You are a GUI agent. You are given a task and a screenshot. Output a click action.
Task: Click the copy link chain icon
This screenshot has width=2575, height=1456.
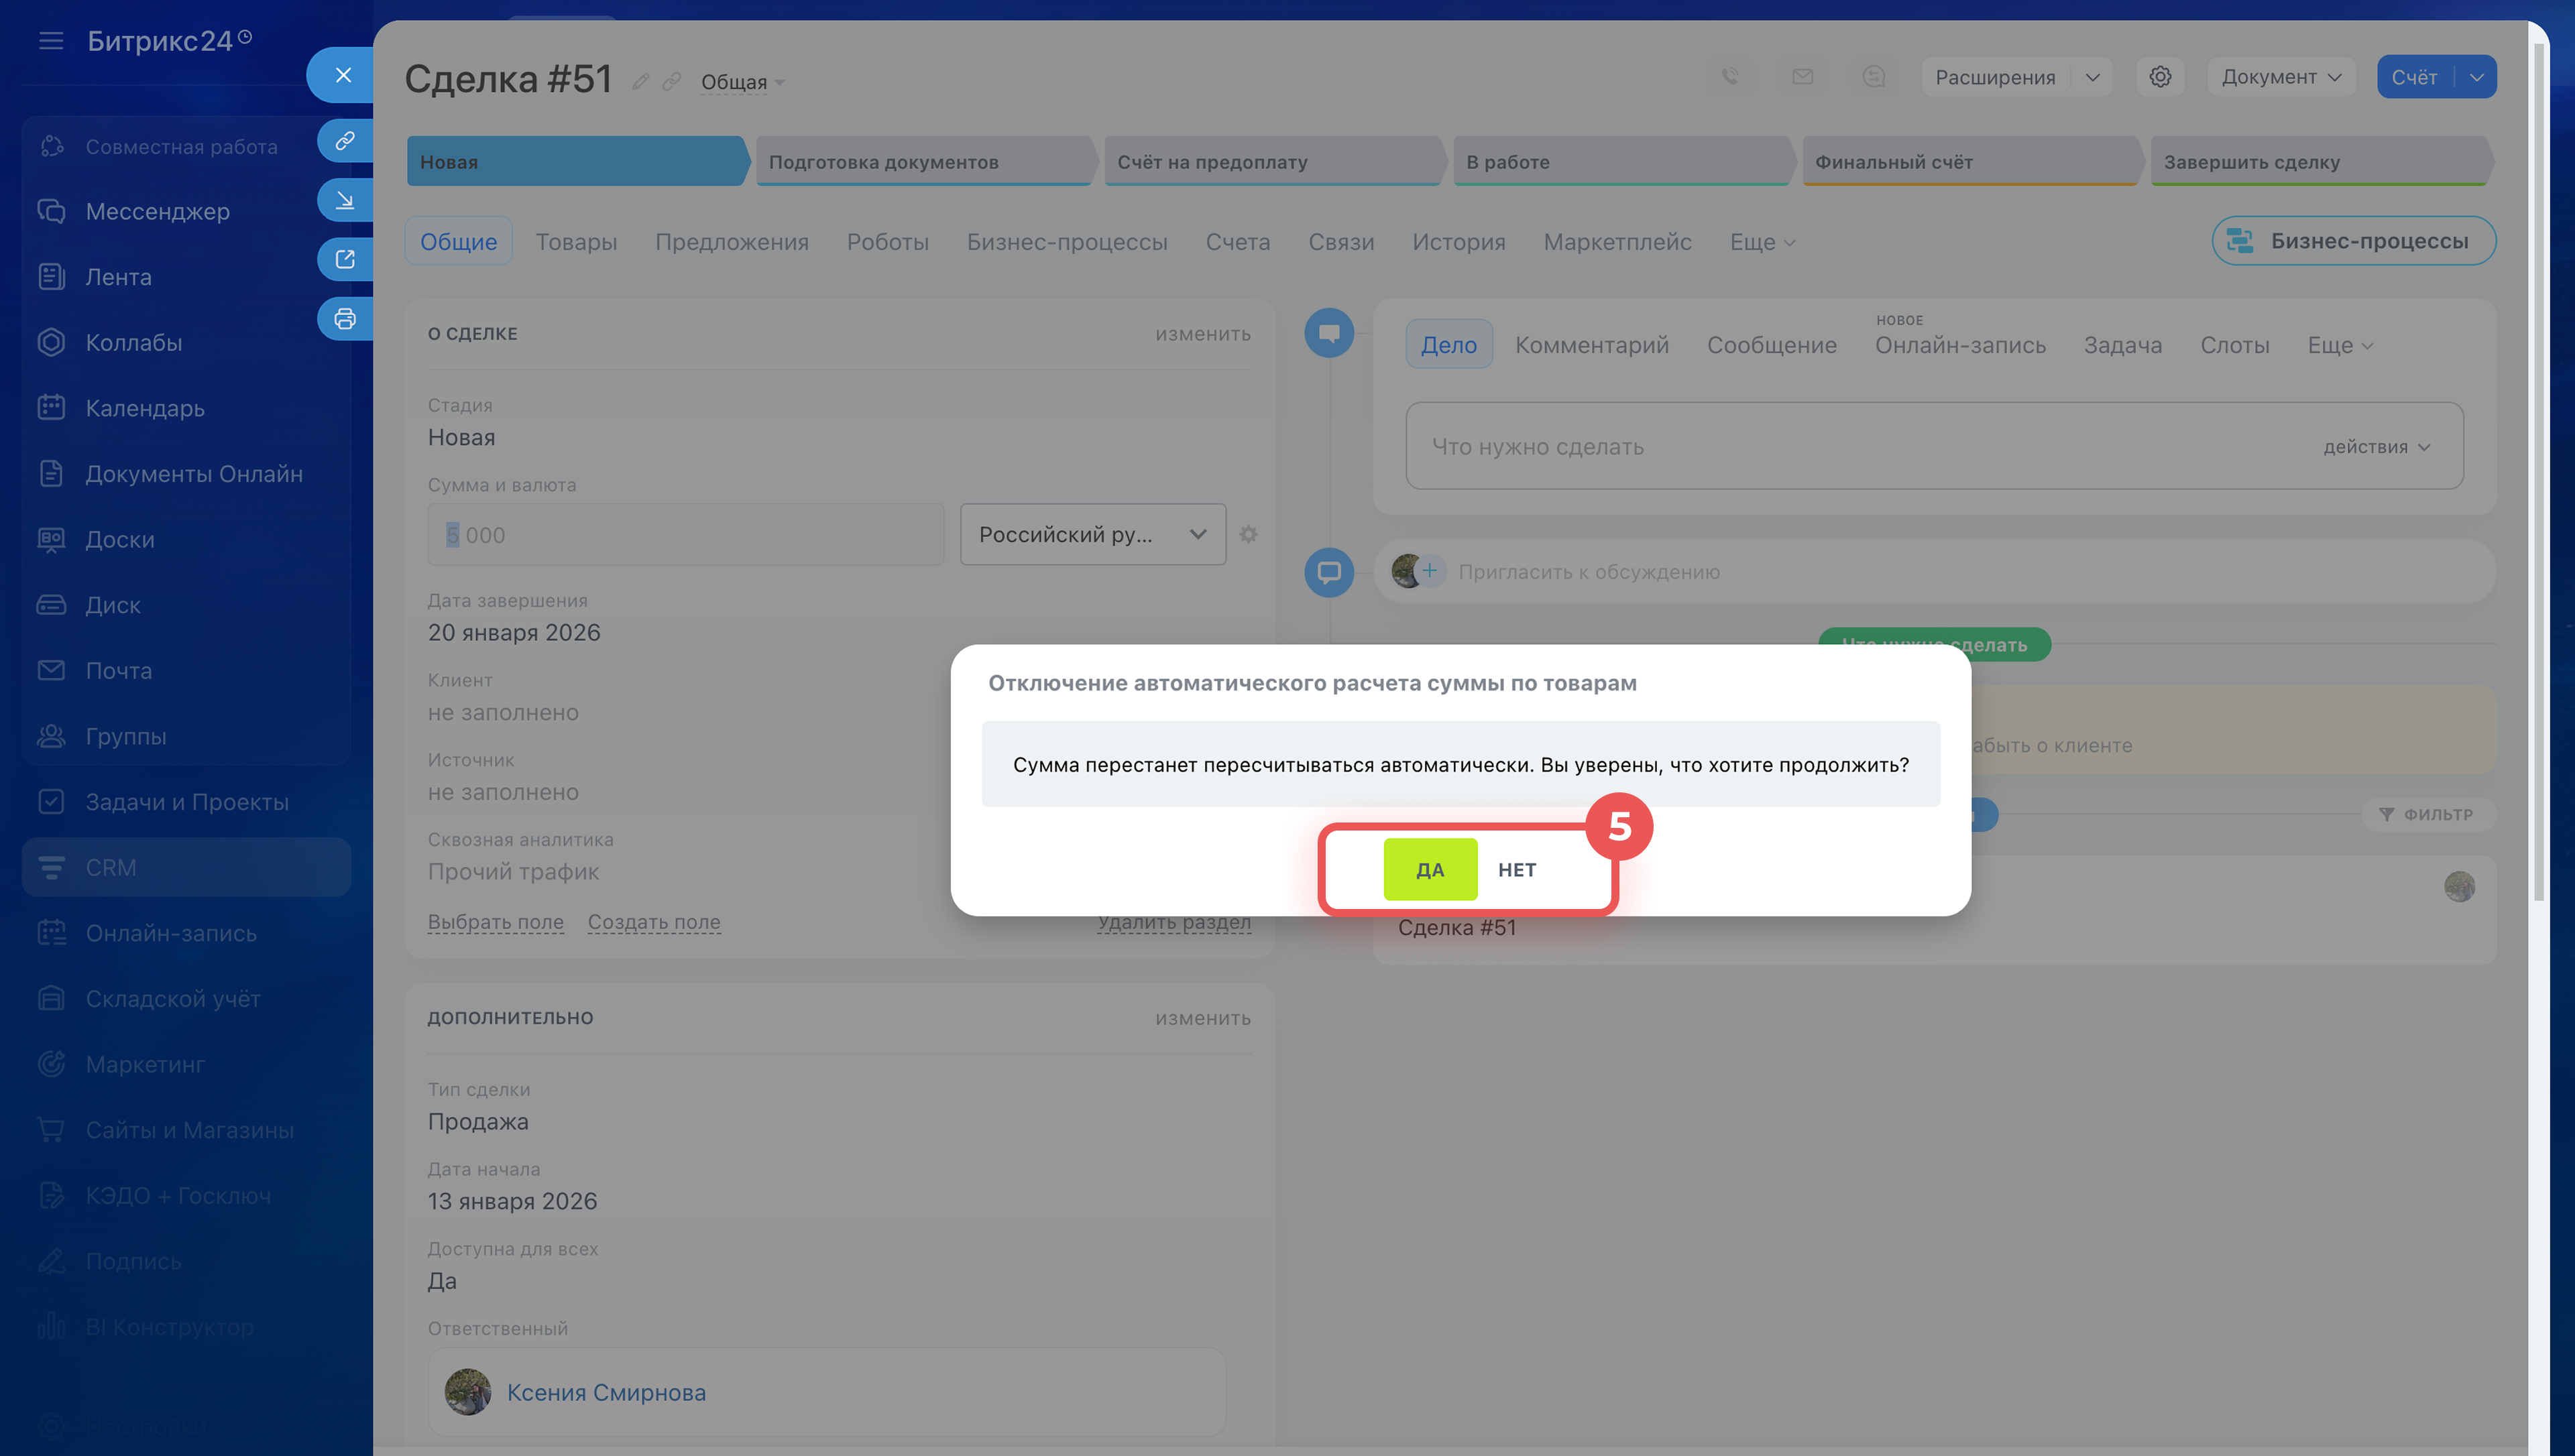coord(345,141)
